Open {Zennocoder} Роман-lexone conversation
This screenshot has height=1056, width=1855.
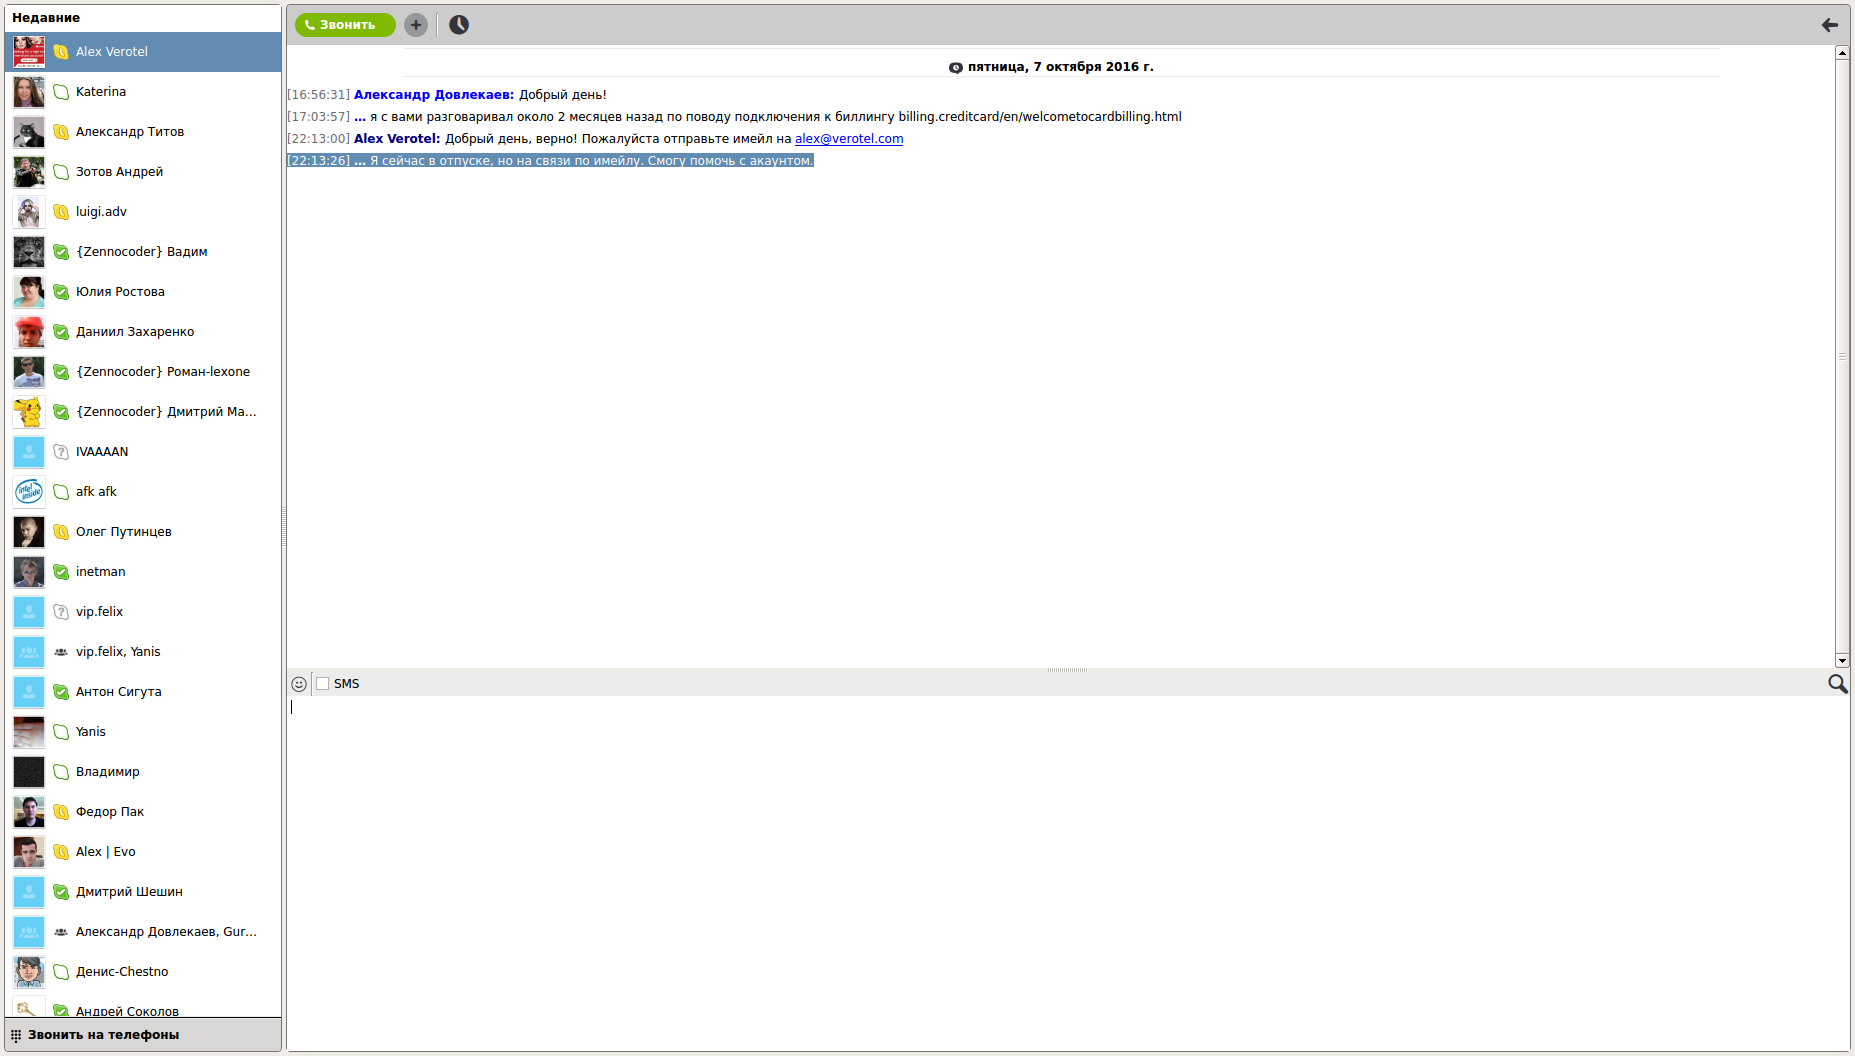143,372
